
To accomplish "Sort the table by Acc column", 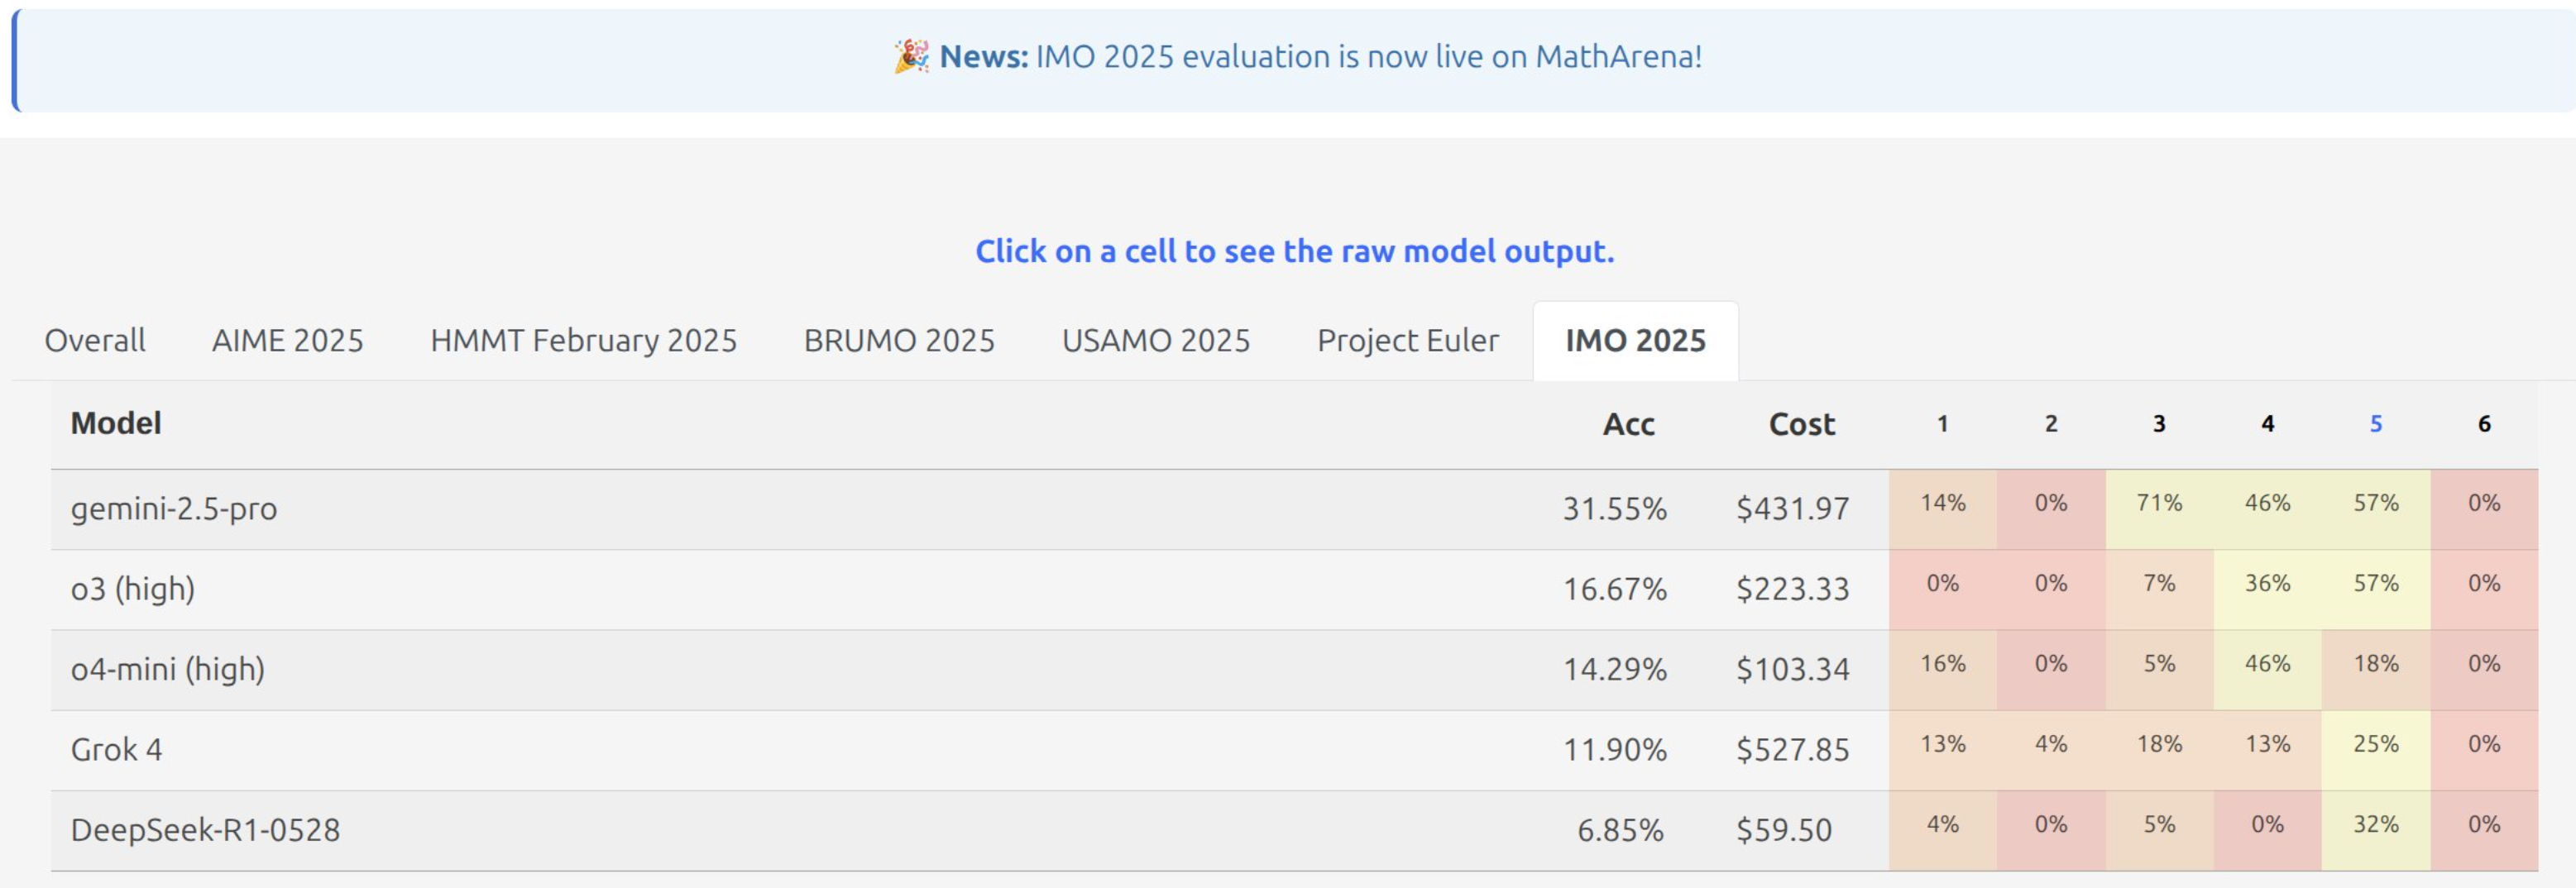I will 1628,424.
